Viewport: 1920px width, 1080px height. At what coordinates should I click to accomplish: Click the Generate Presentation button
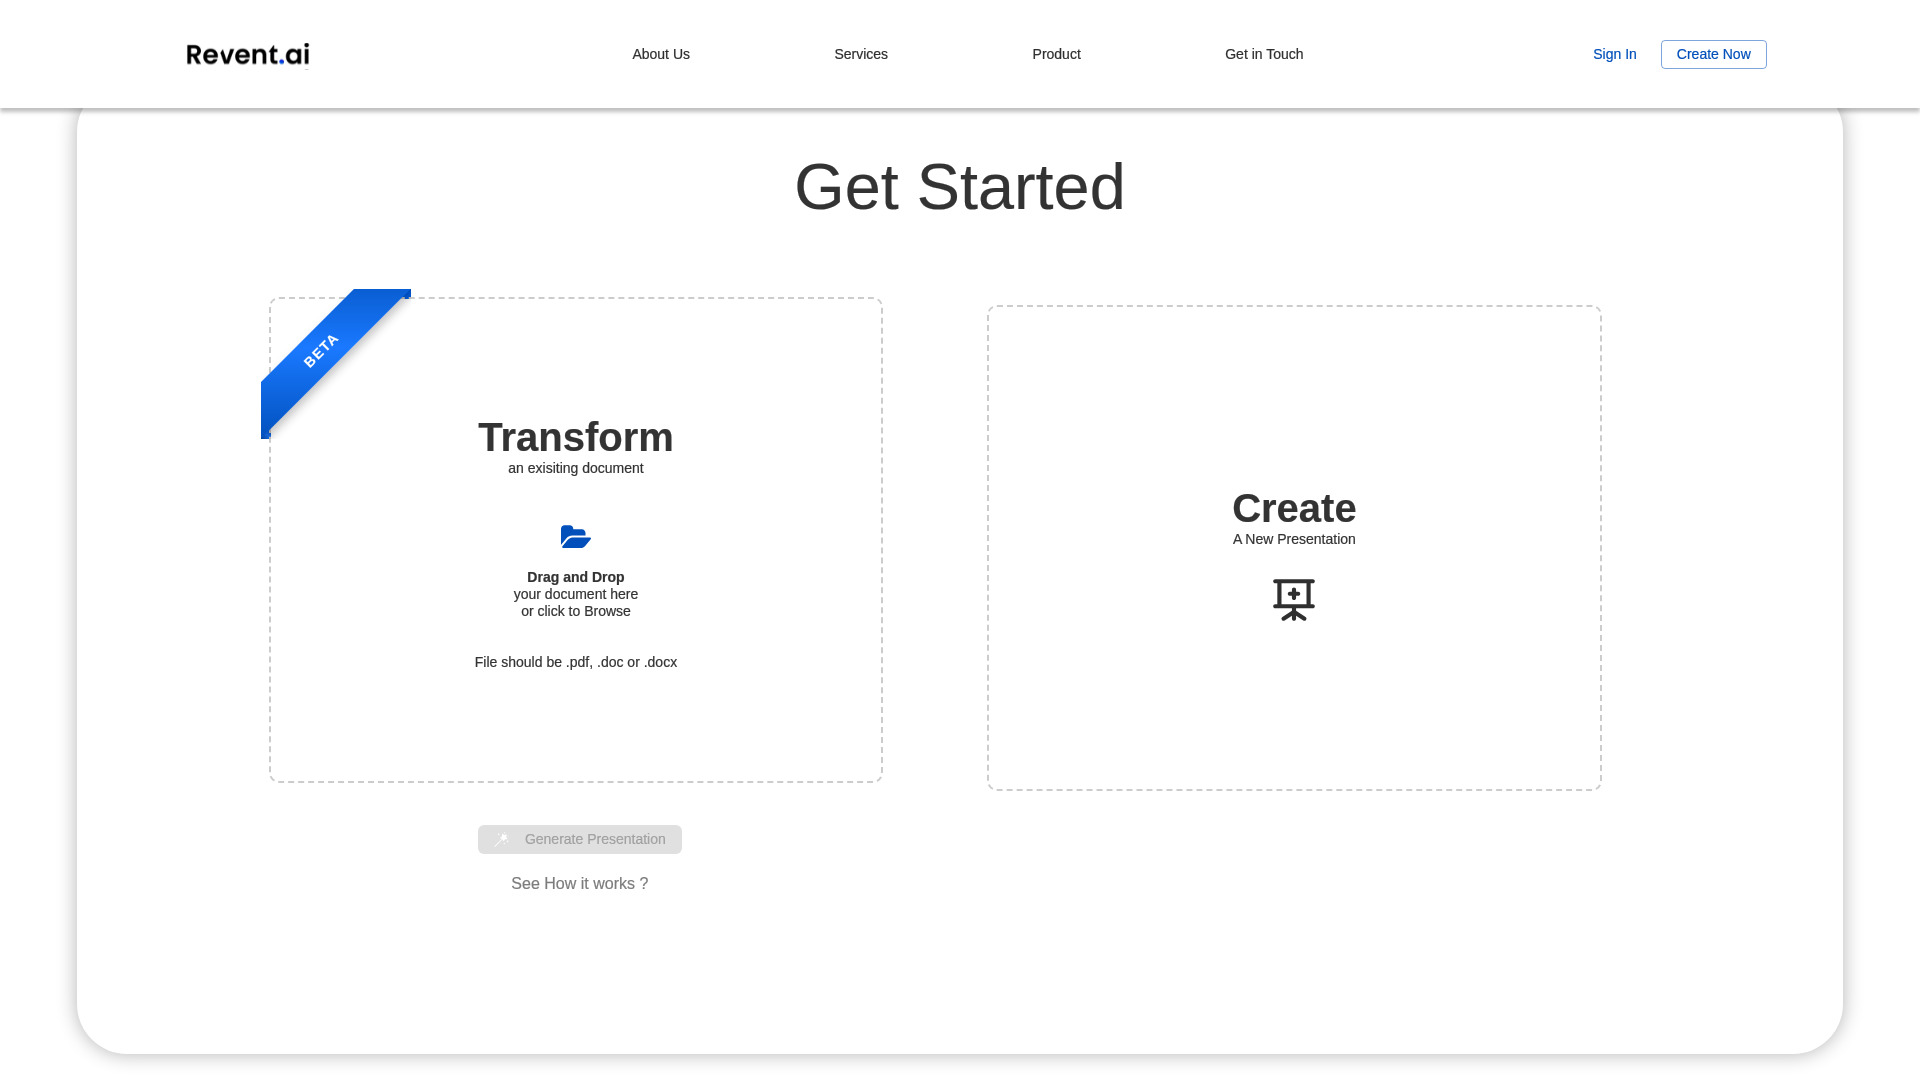[x=579, y=839]
